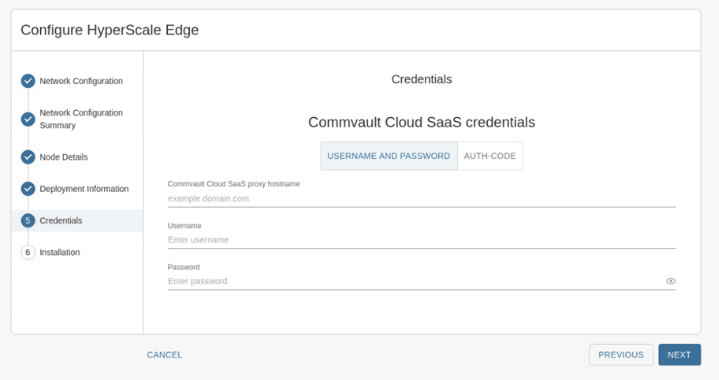This screenshot has width=719, height=380.
Task: Cancel the HyperScale Edge configuration
Action: pos(164,355)
